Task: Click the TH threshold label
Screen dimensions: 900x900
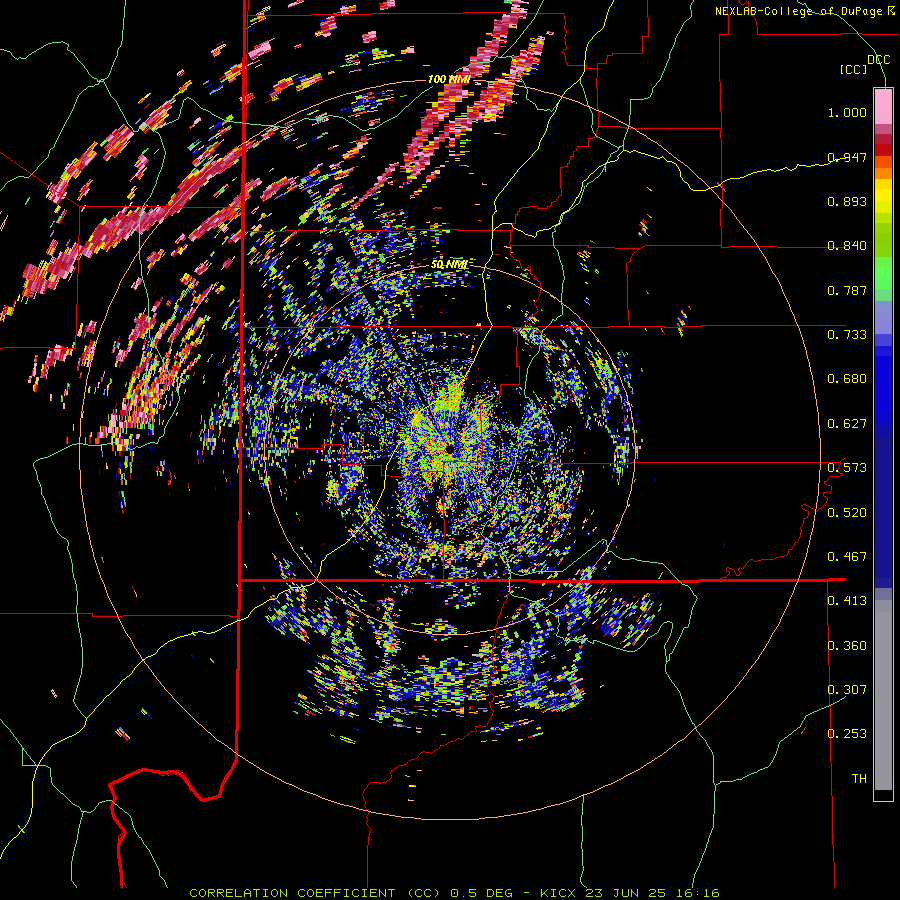Action: coord(859,779)
